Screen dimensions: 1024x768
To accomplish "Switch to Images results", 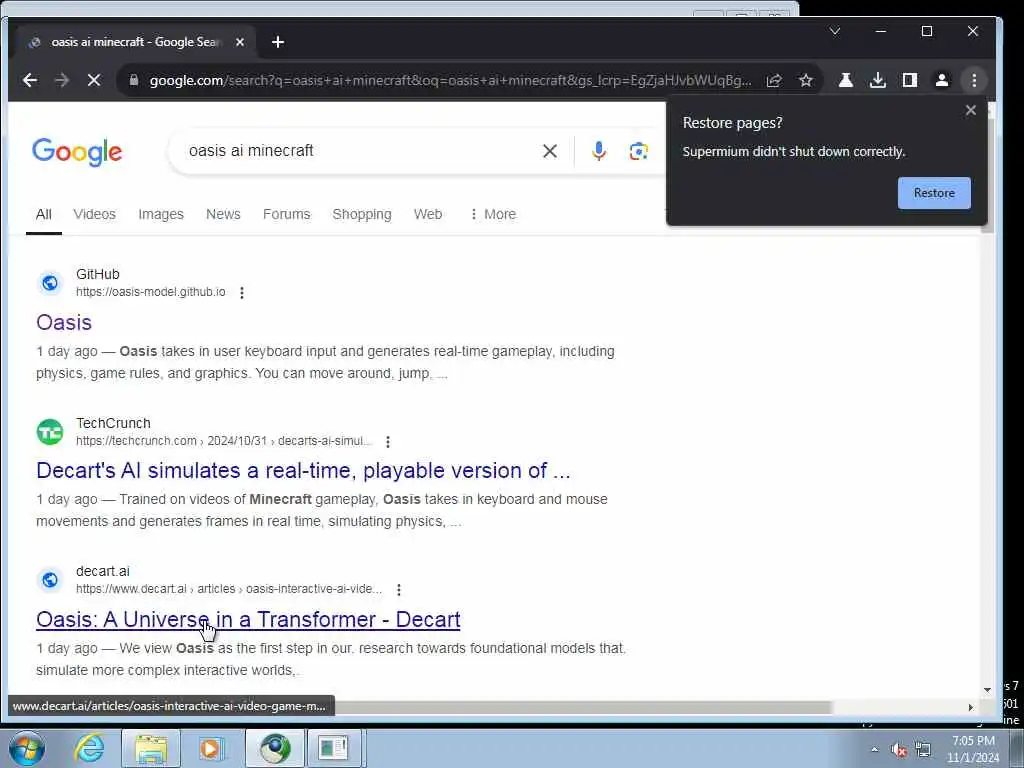I will pos(161,214).
